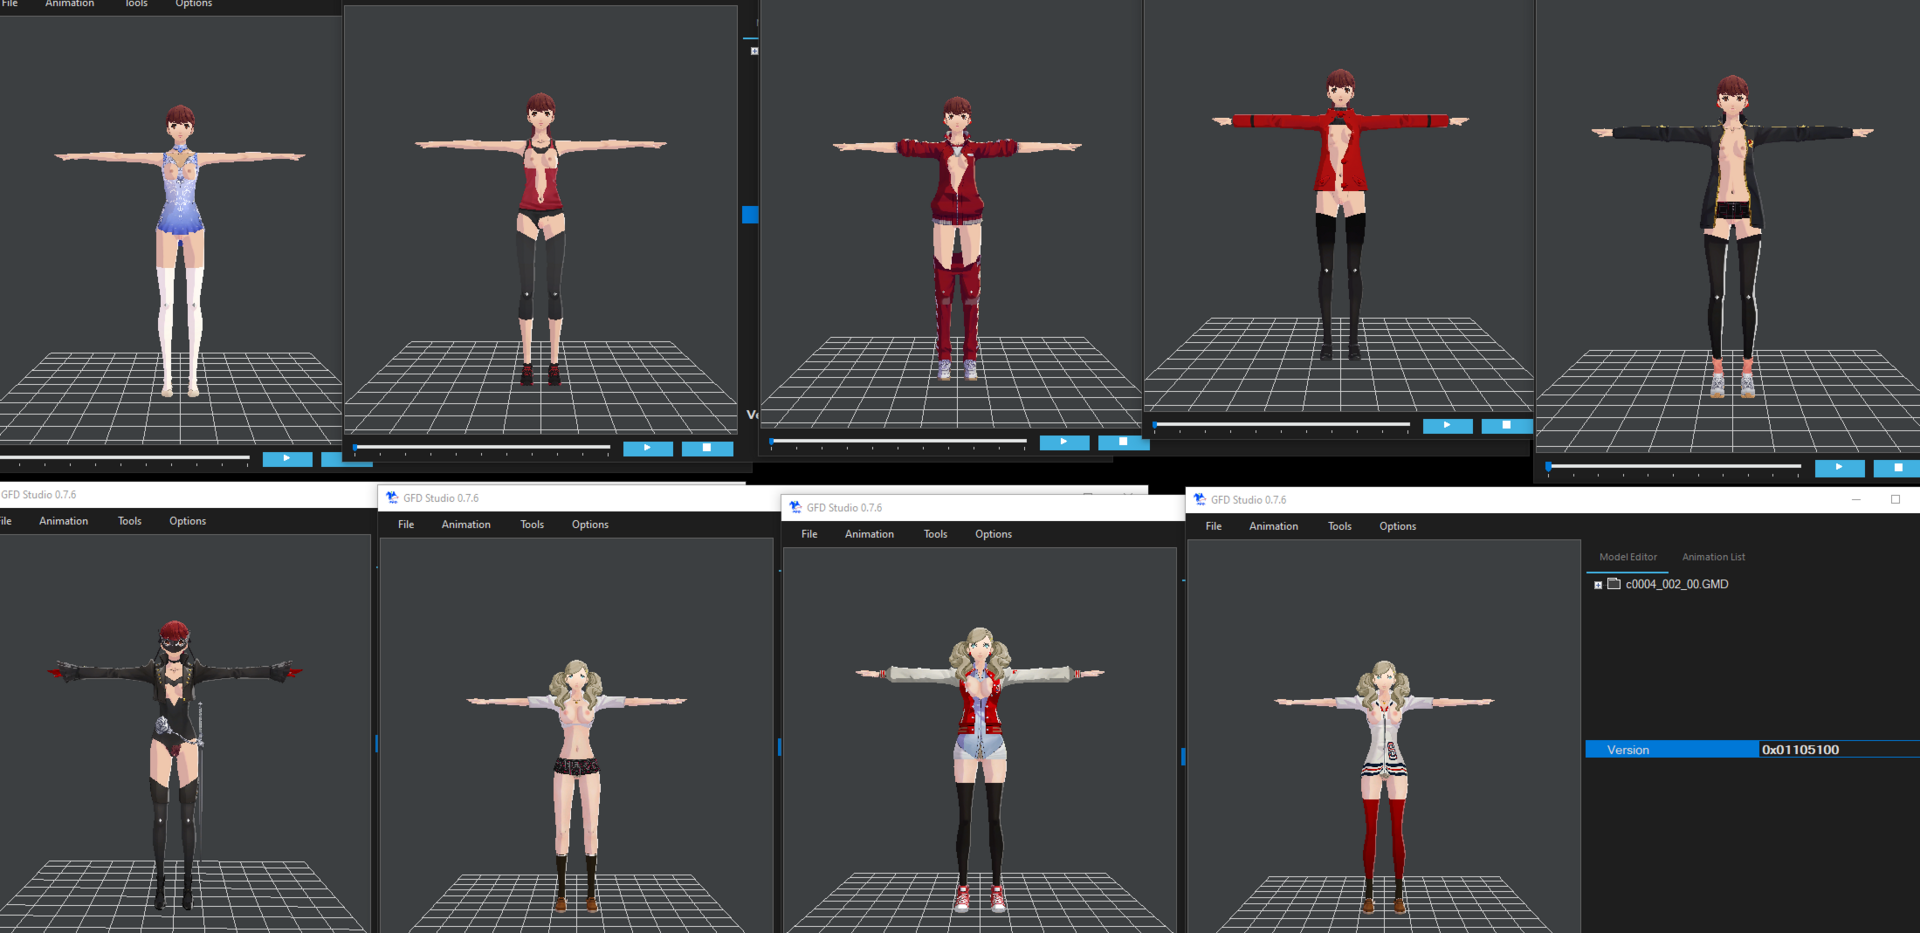Stop animation under the top-right black jacket model

point(1897,467)
